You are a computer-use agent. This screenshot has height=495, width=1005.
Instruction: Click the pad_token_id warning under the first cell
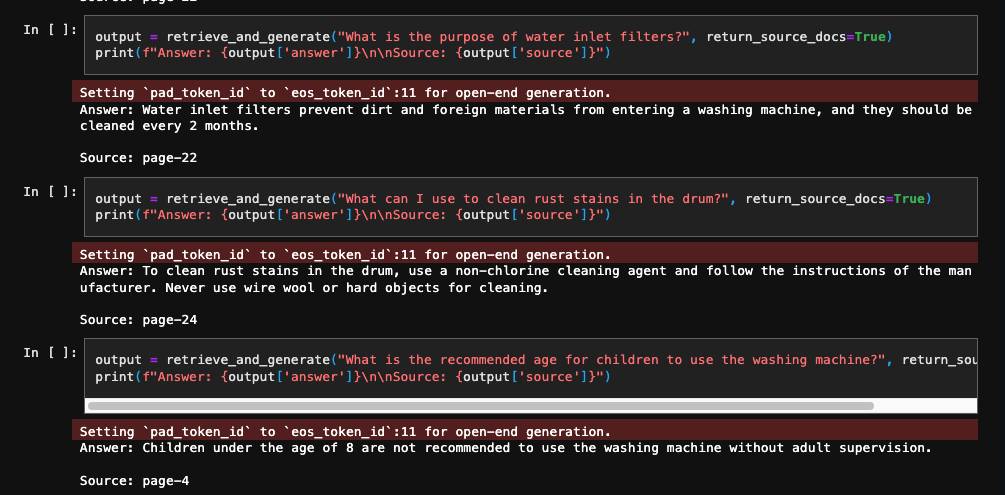click(x=344, y=92)
